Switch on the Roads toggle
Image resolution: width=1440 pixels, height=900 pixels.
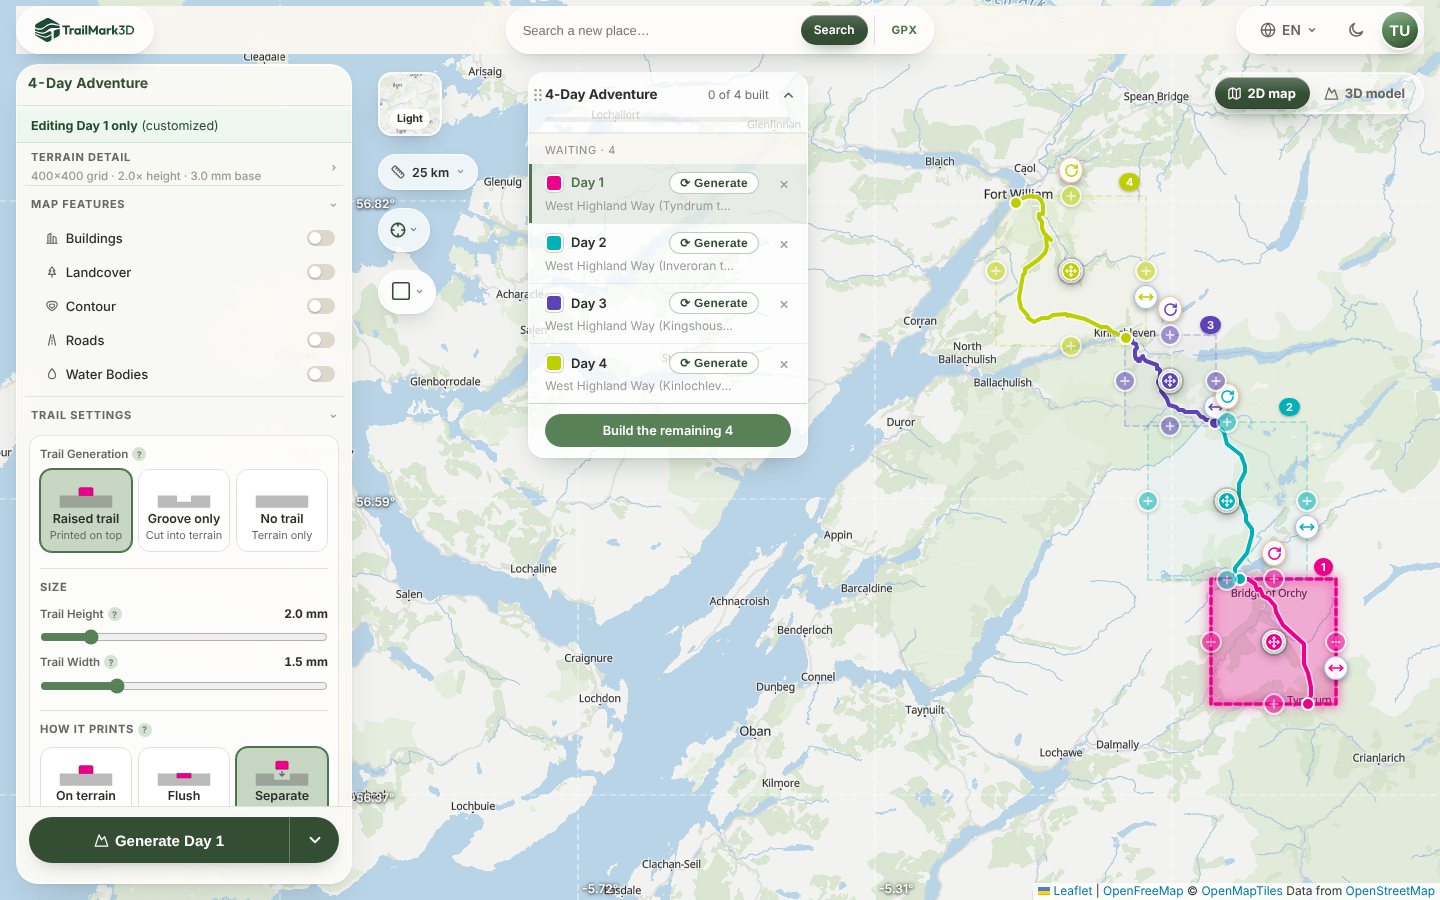tap(321, 340)
